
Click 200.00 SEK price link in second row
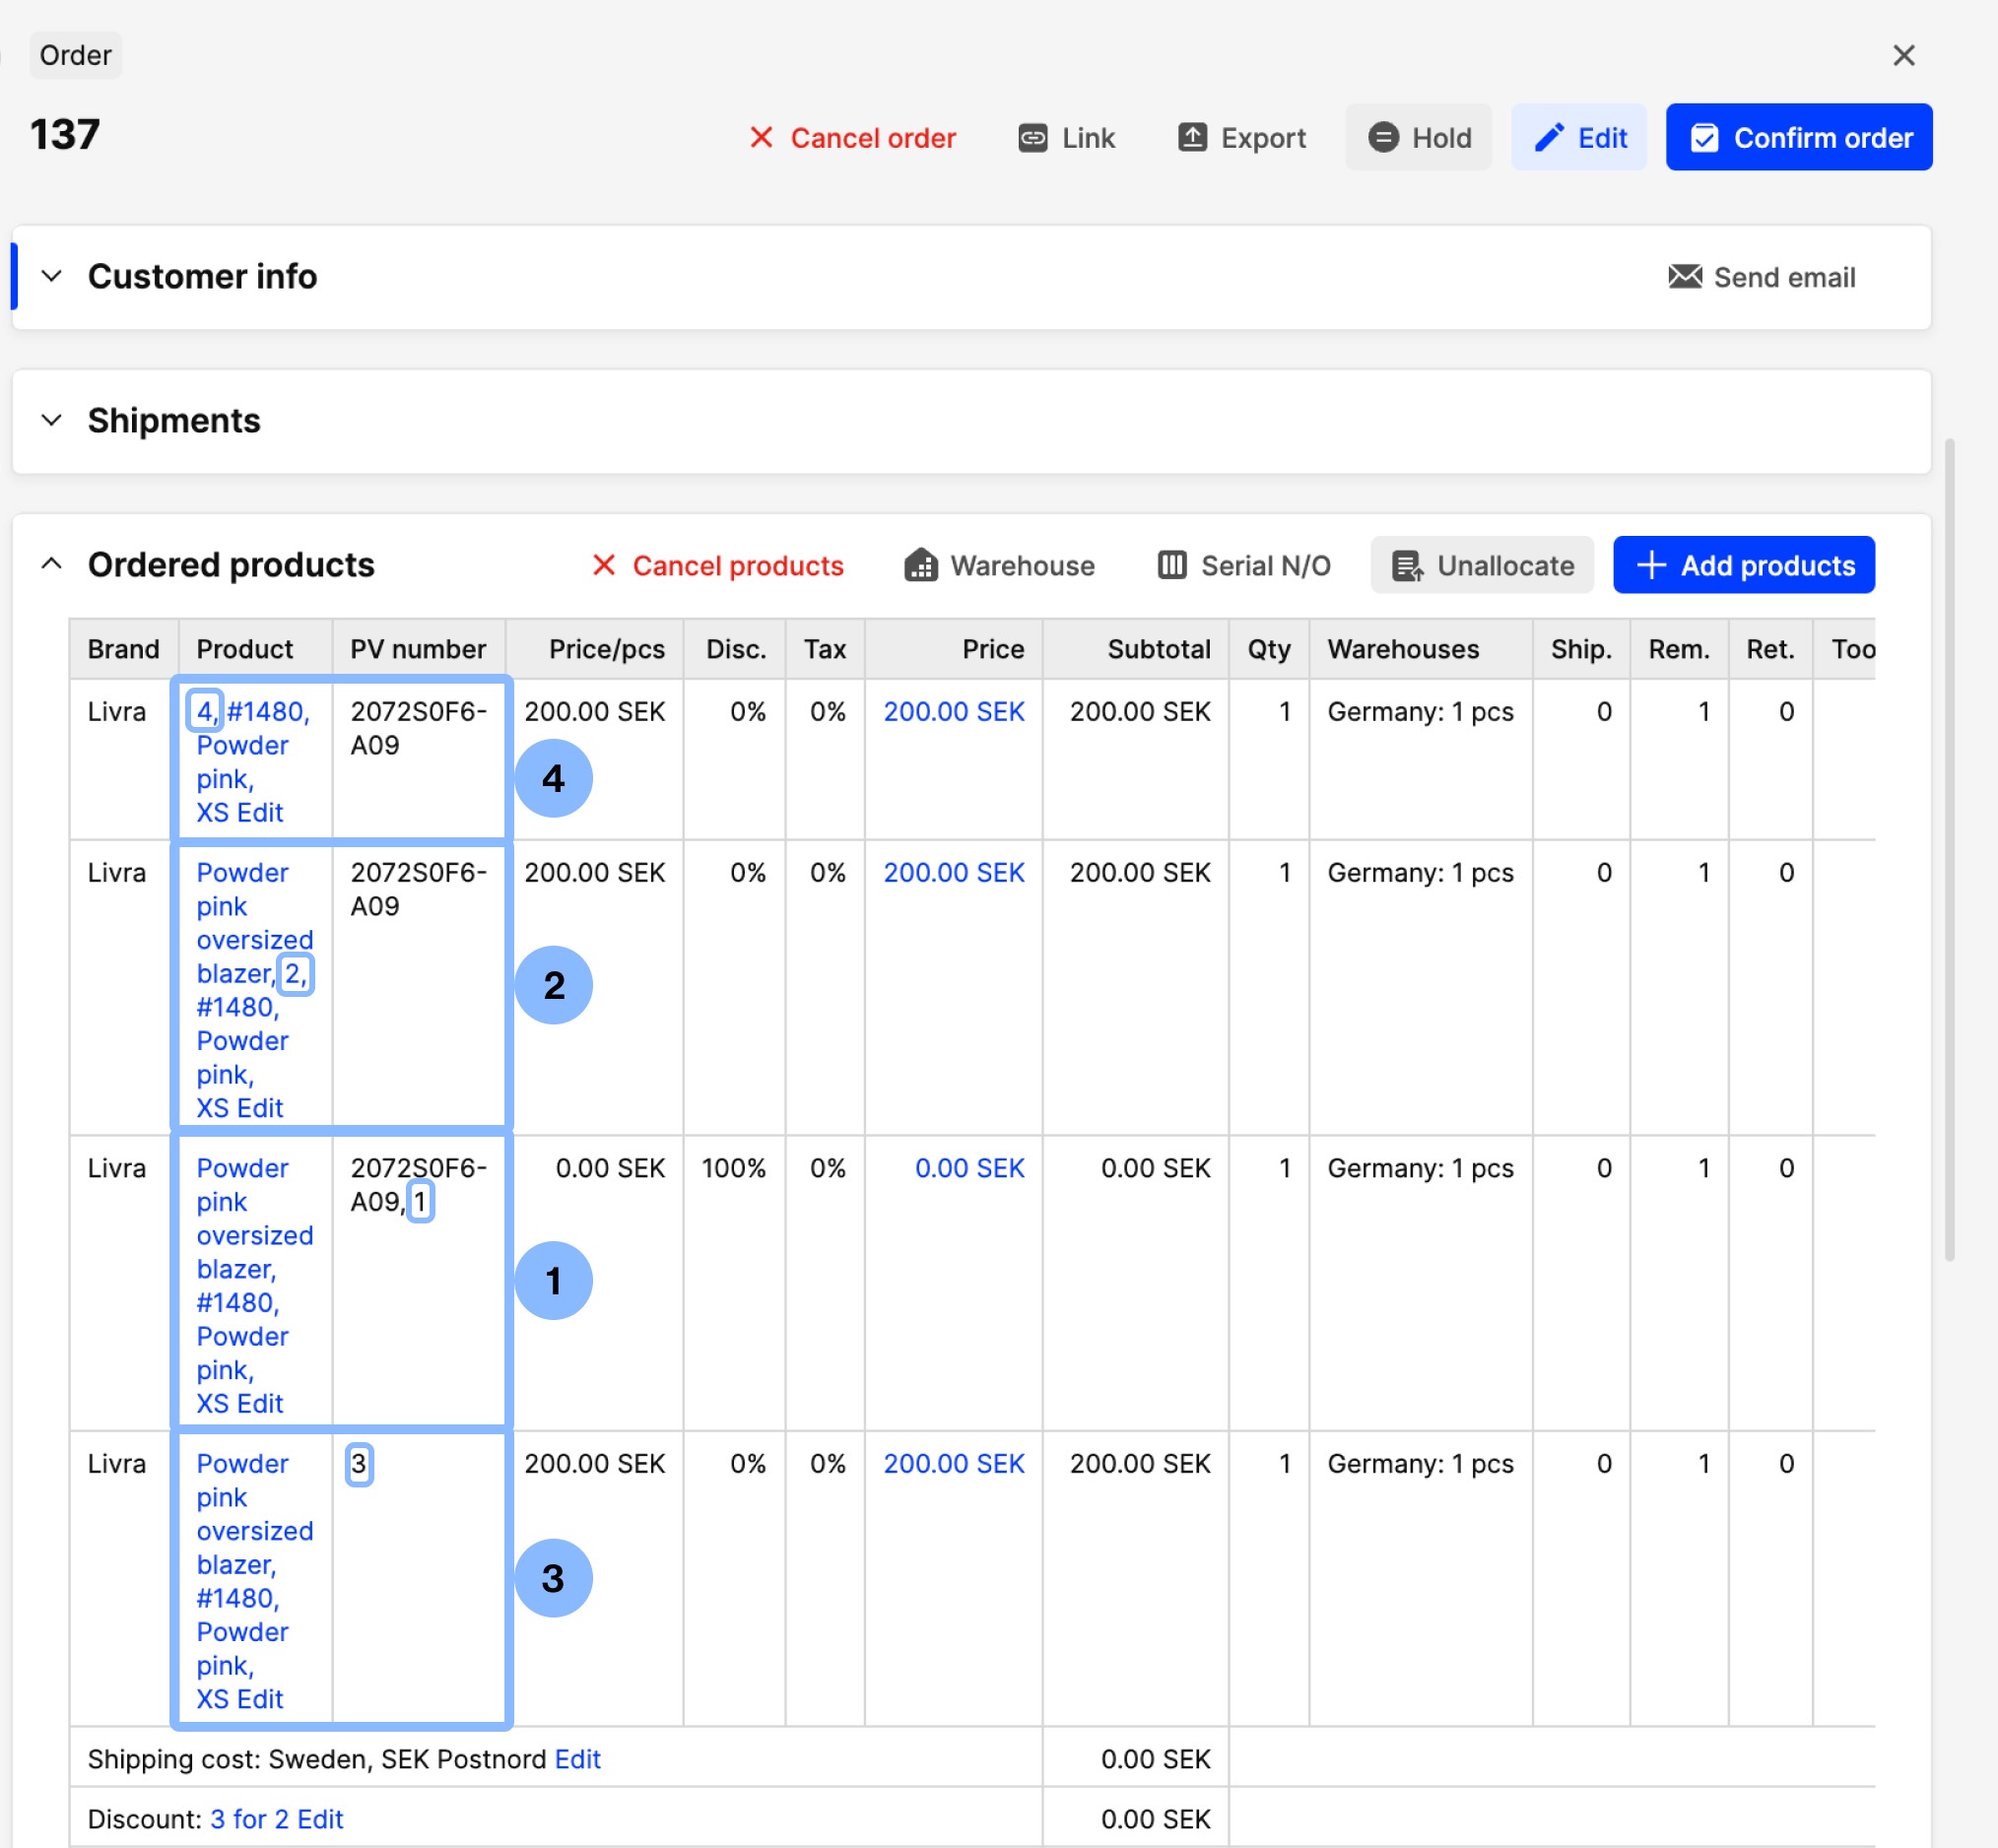953,872
